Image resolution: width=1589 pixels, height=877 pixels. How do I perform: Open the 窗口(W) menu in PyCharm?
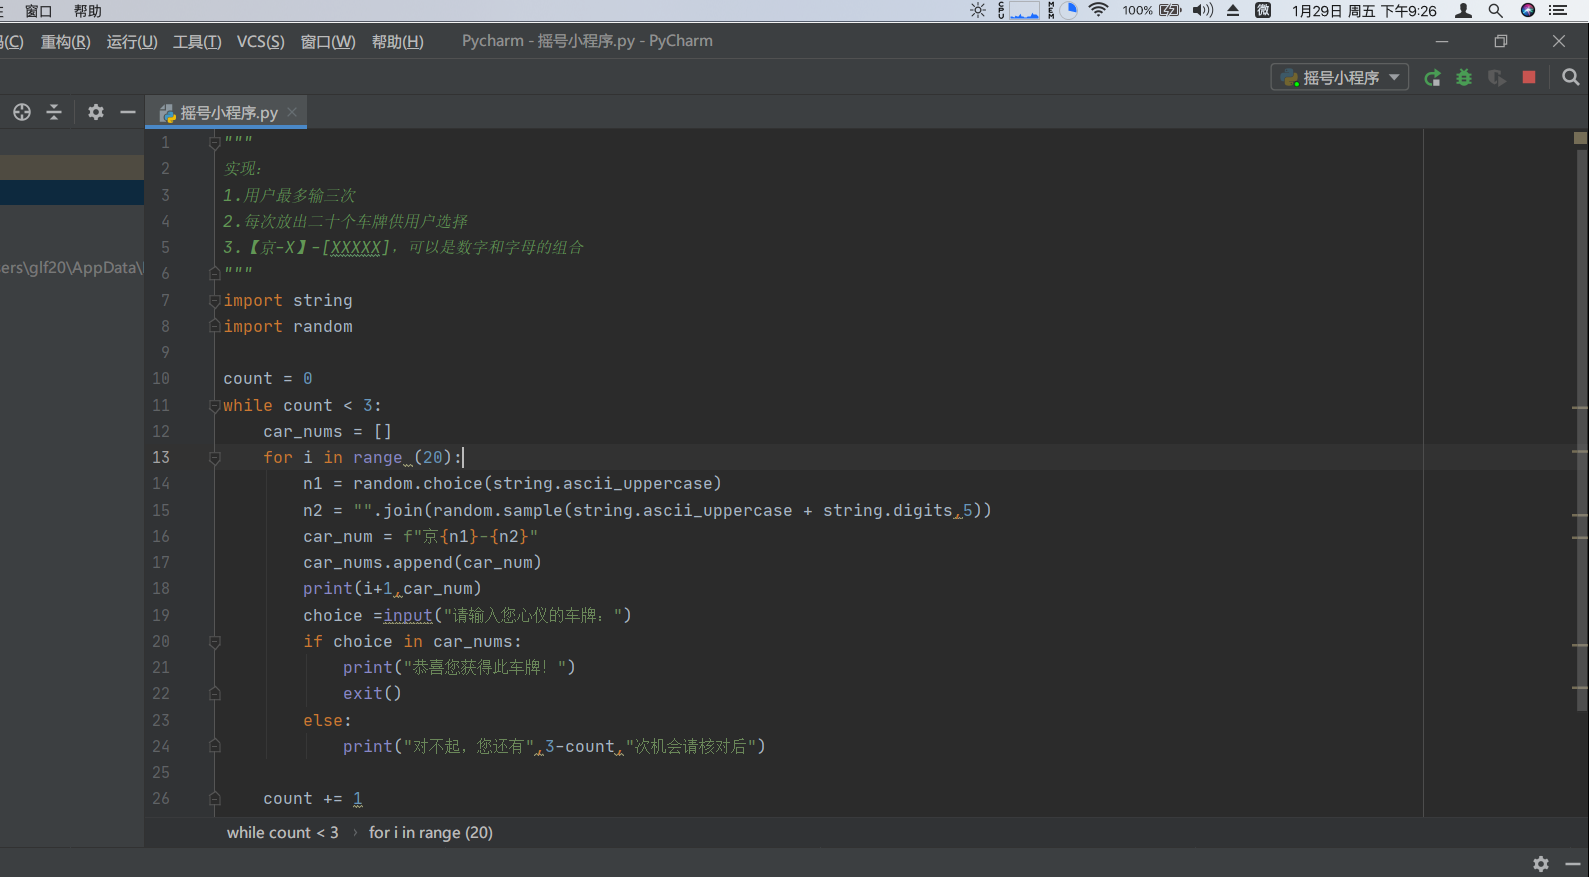coord(328,41)
